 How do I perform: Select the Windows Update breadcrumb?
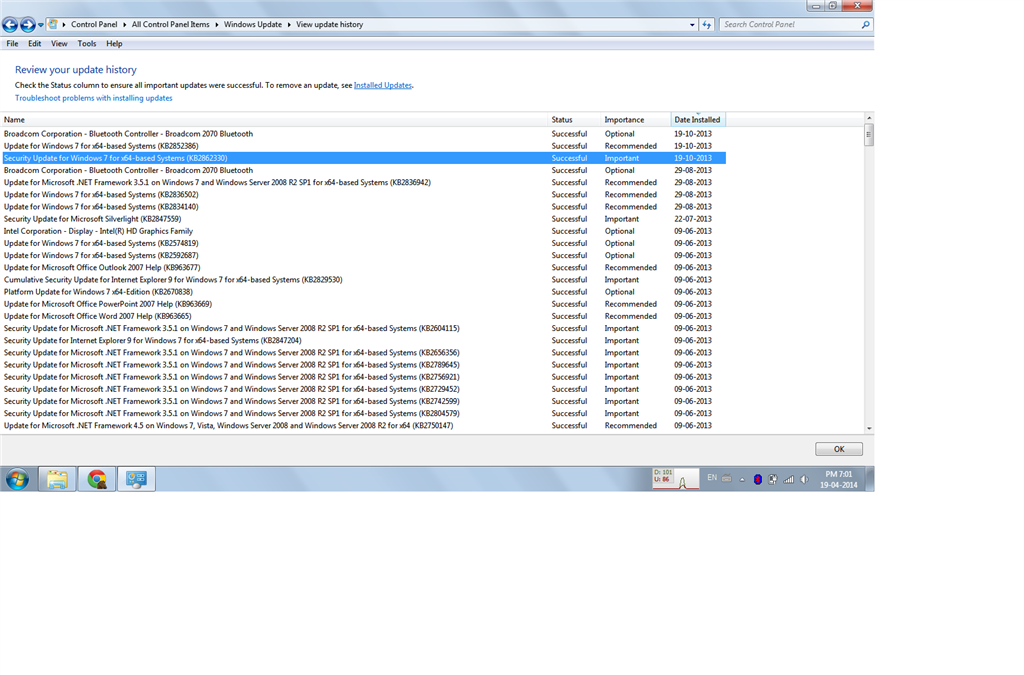pos(253,25)
